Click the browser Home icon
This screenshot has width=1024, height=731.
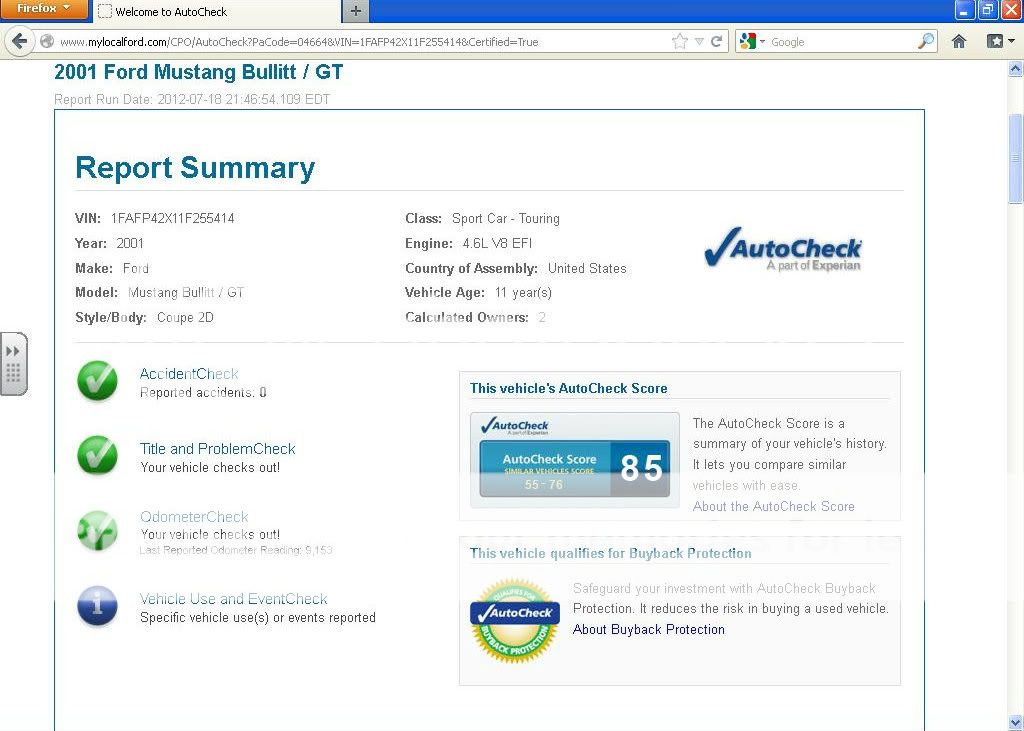tap(959, 41)
